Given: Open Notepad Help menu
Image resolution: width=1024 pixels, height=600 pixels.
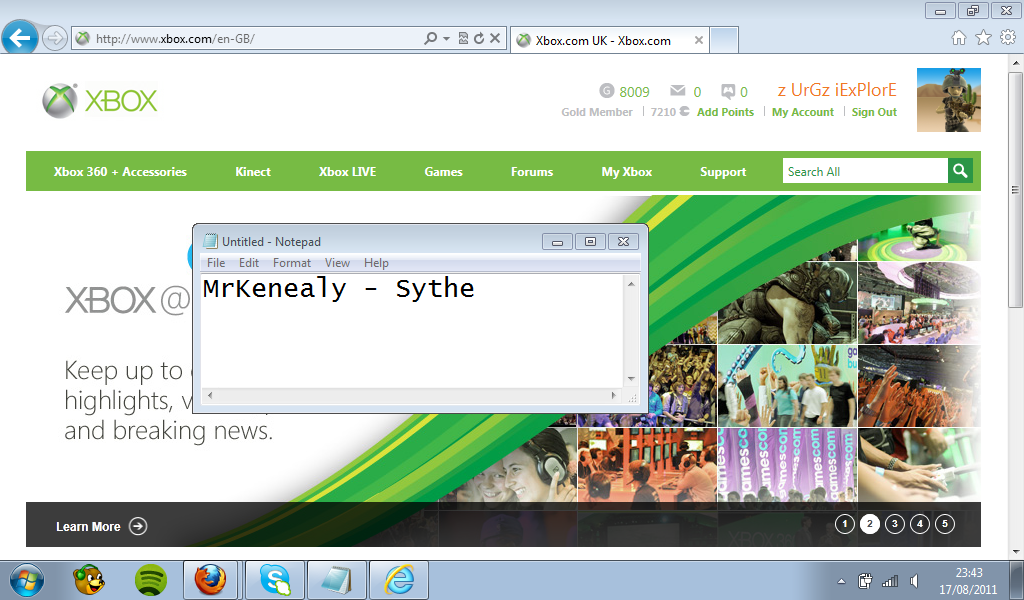Looking at the screenshot, I should 376,262.
